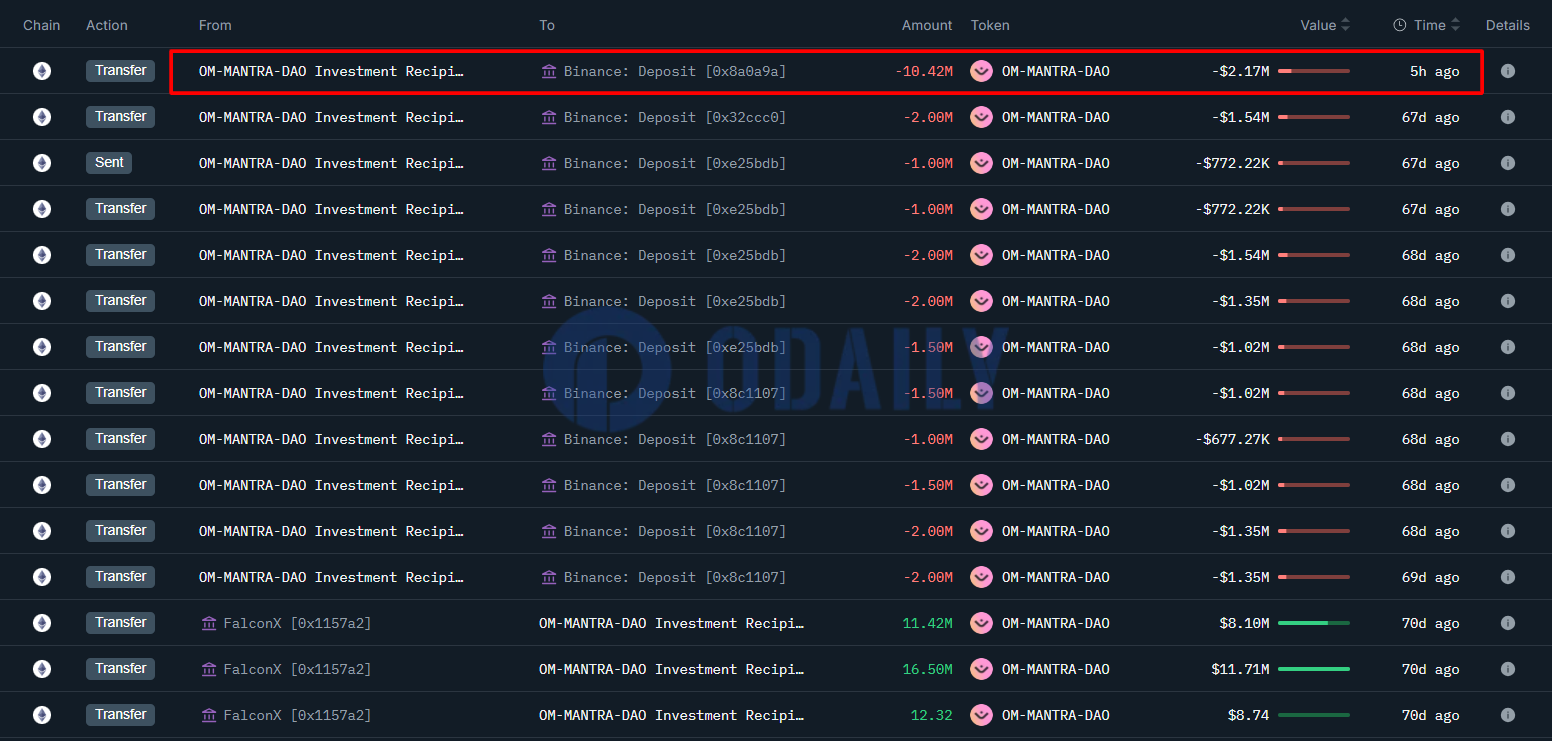This screenshot has height=741, width=1552.
Task: Open details info for the 11.42M row
Action: (1507, 623)
